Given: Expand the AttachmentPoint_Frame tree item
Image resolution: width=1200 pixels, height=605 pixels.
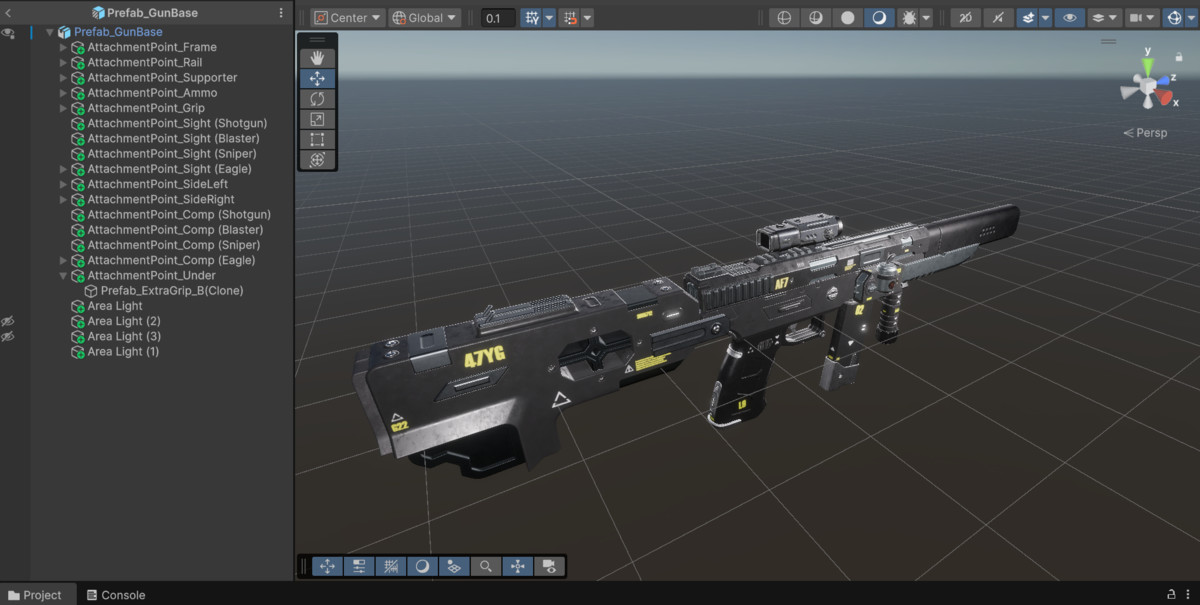Looking at the screenshot, I should [63, 47].
